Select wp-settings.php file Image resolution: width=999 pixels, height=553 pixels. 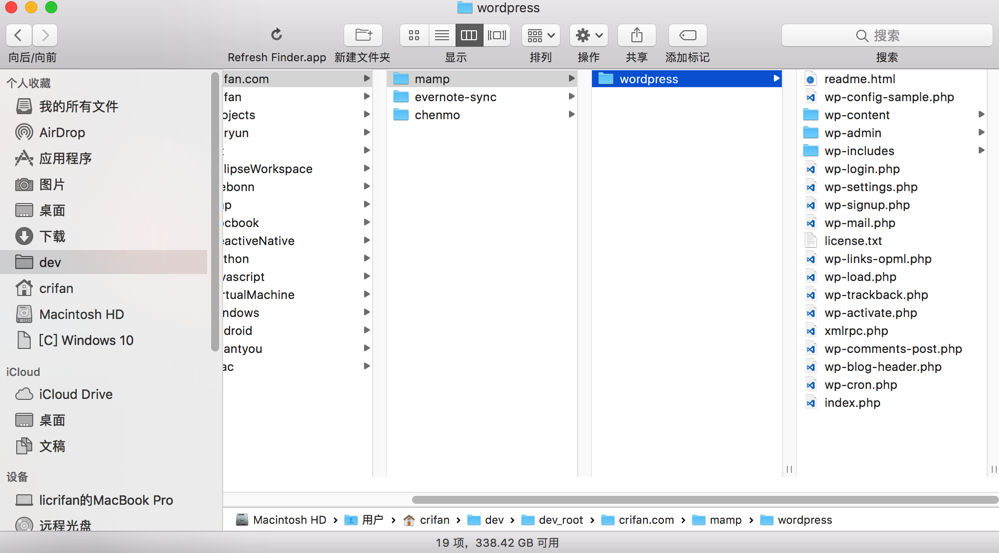click(870, 187)
